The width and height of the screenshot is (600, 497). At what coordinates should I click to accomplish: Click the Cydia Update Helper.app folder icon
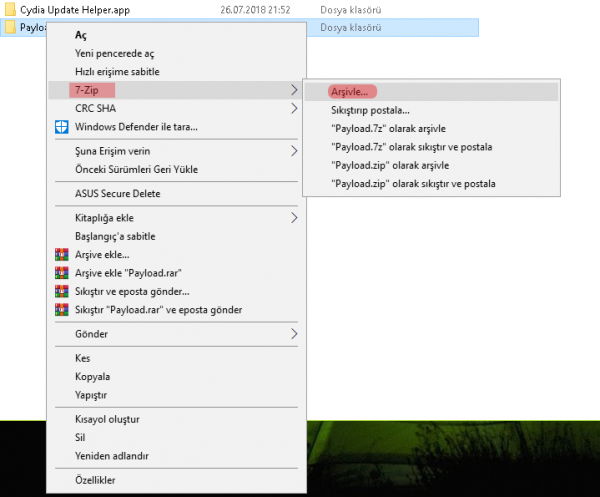point(10,9)
